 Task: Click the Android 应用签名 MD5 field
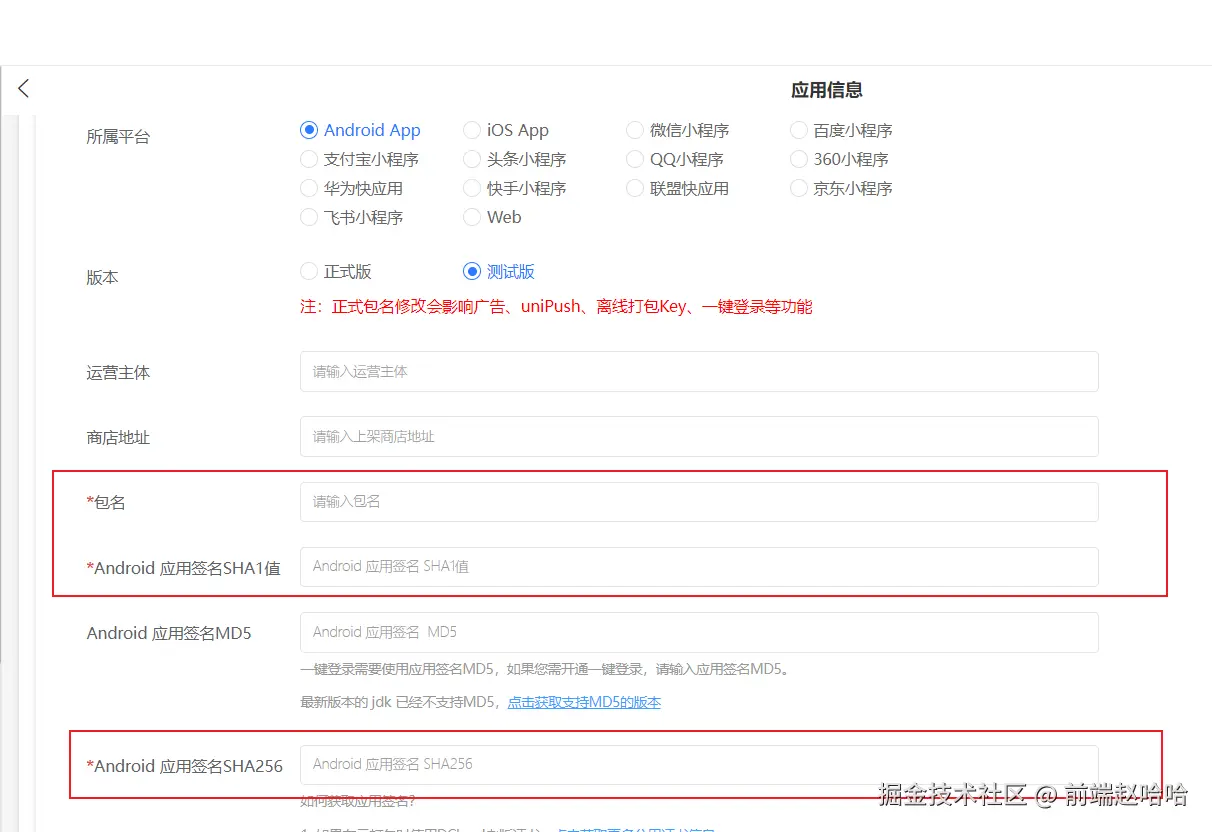click(699, 632)
